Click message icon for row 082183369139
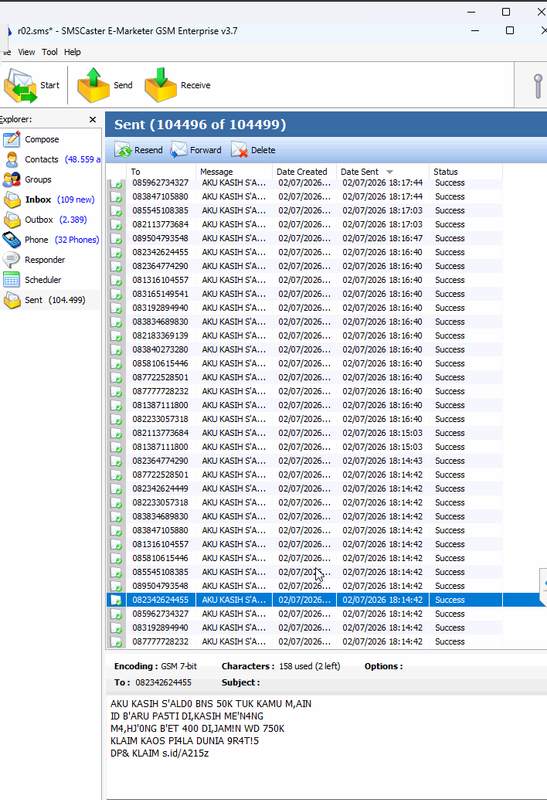 click(116, 336)
